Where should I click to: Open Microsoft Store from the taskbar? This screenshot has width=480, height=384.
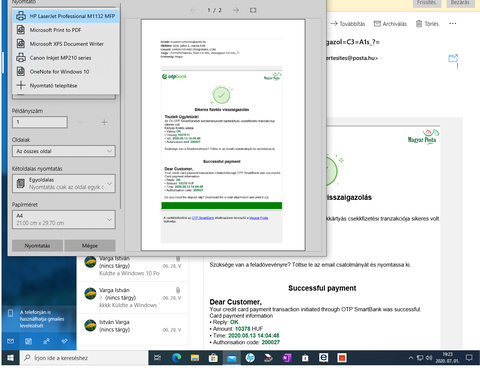[x=213, y=358]
